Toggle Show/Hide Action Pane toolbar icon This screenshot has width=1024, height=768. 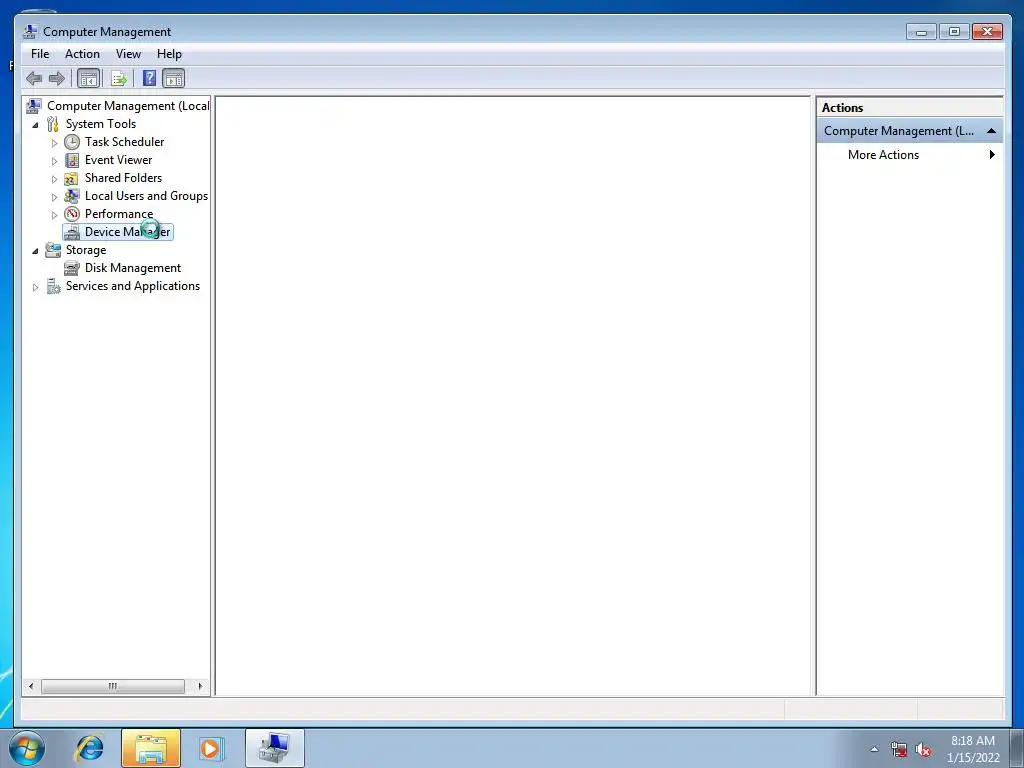174,79
